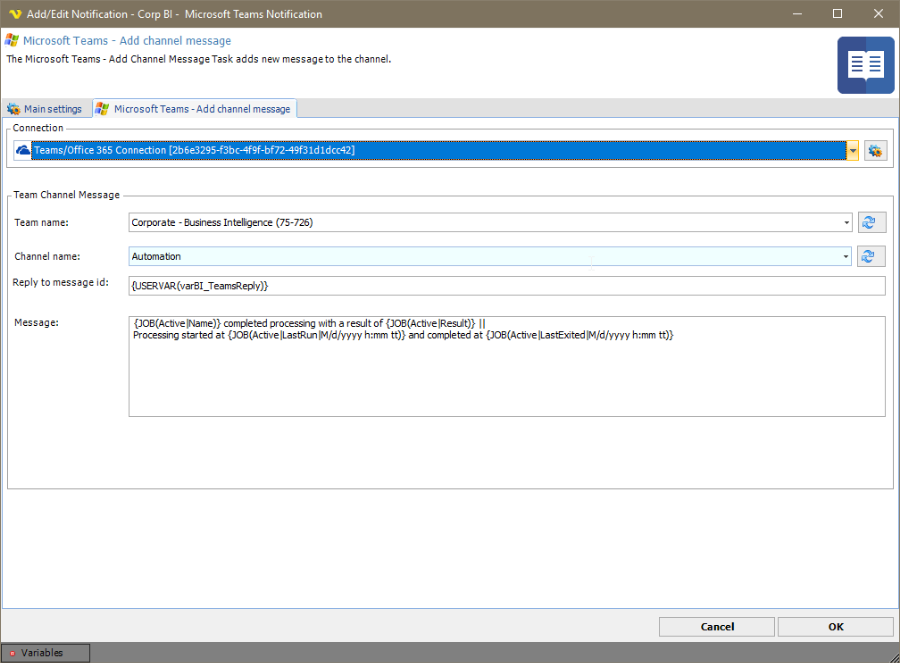Refresh the Channel name list
The image size is (900, 663).
coord(871,256)
